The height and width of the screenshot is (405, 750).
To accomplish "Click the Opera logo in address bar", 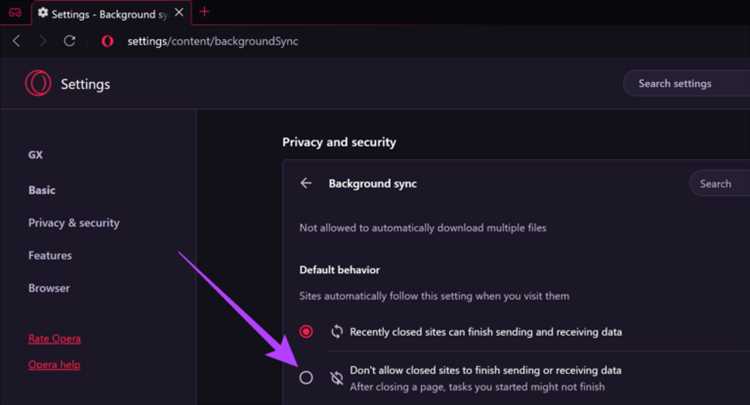I will 107,41.
